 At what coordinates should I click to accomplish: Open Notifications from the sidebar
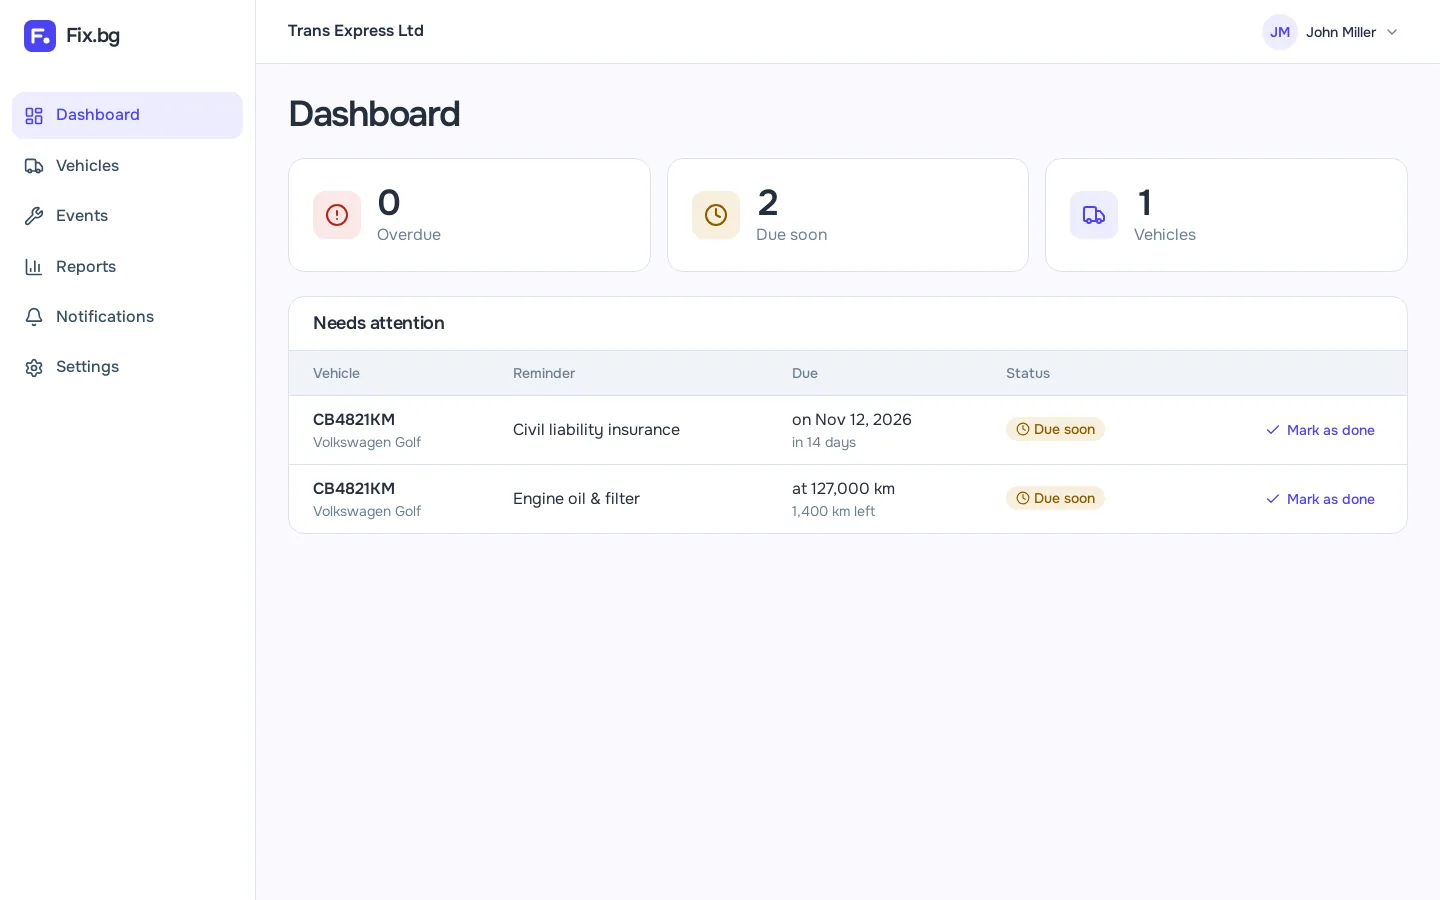(127, 317)
